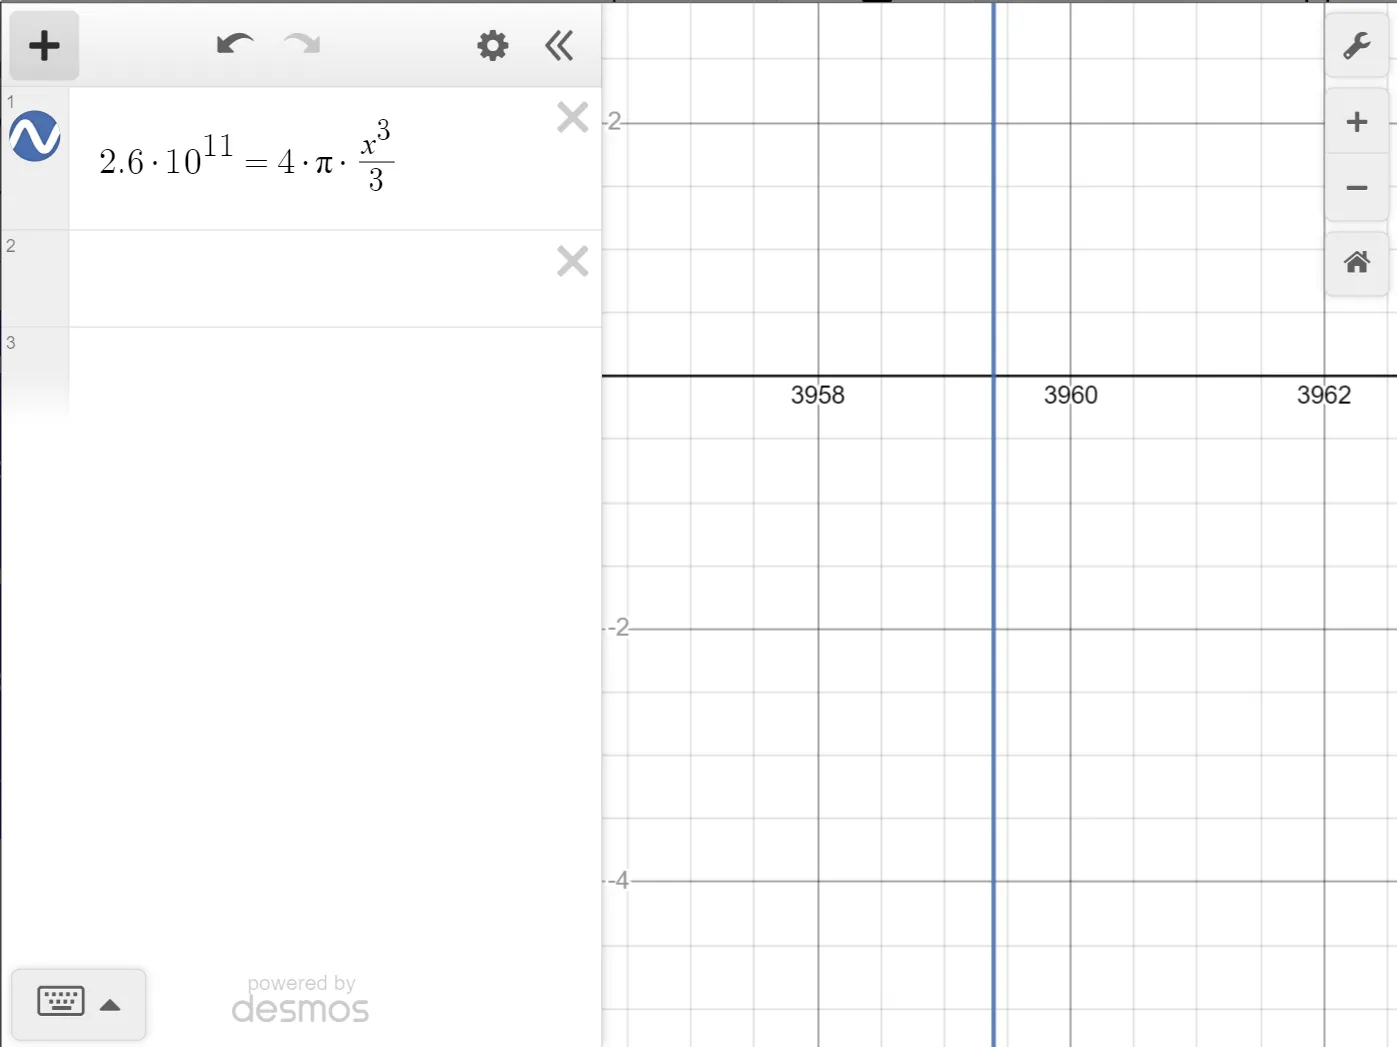Screen dimensions: 1397x1047
Task: Click the -4 y-axis label
Action: [x=620, y=880]
